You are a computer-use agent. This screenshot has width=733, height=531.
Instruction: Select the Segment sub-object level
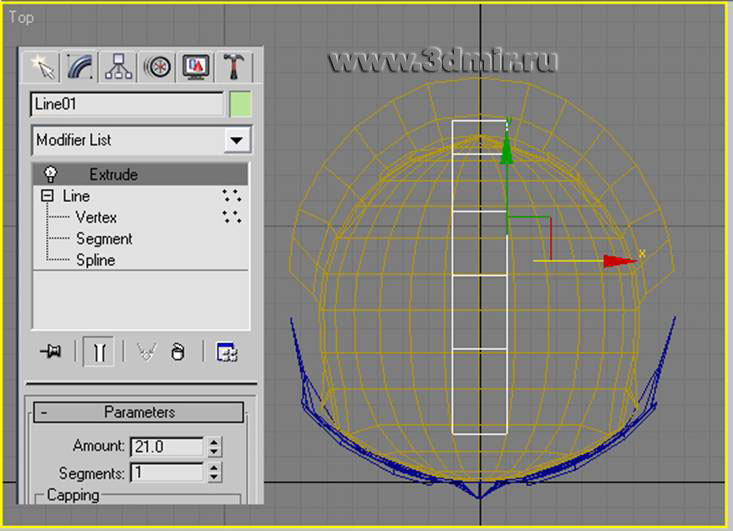click(104, 239)
